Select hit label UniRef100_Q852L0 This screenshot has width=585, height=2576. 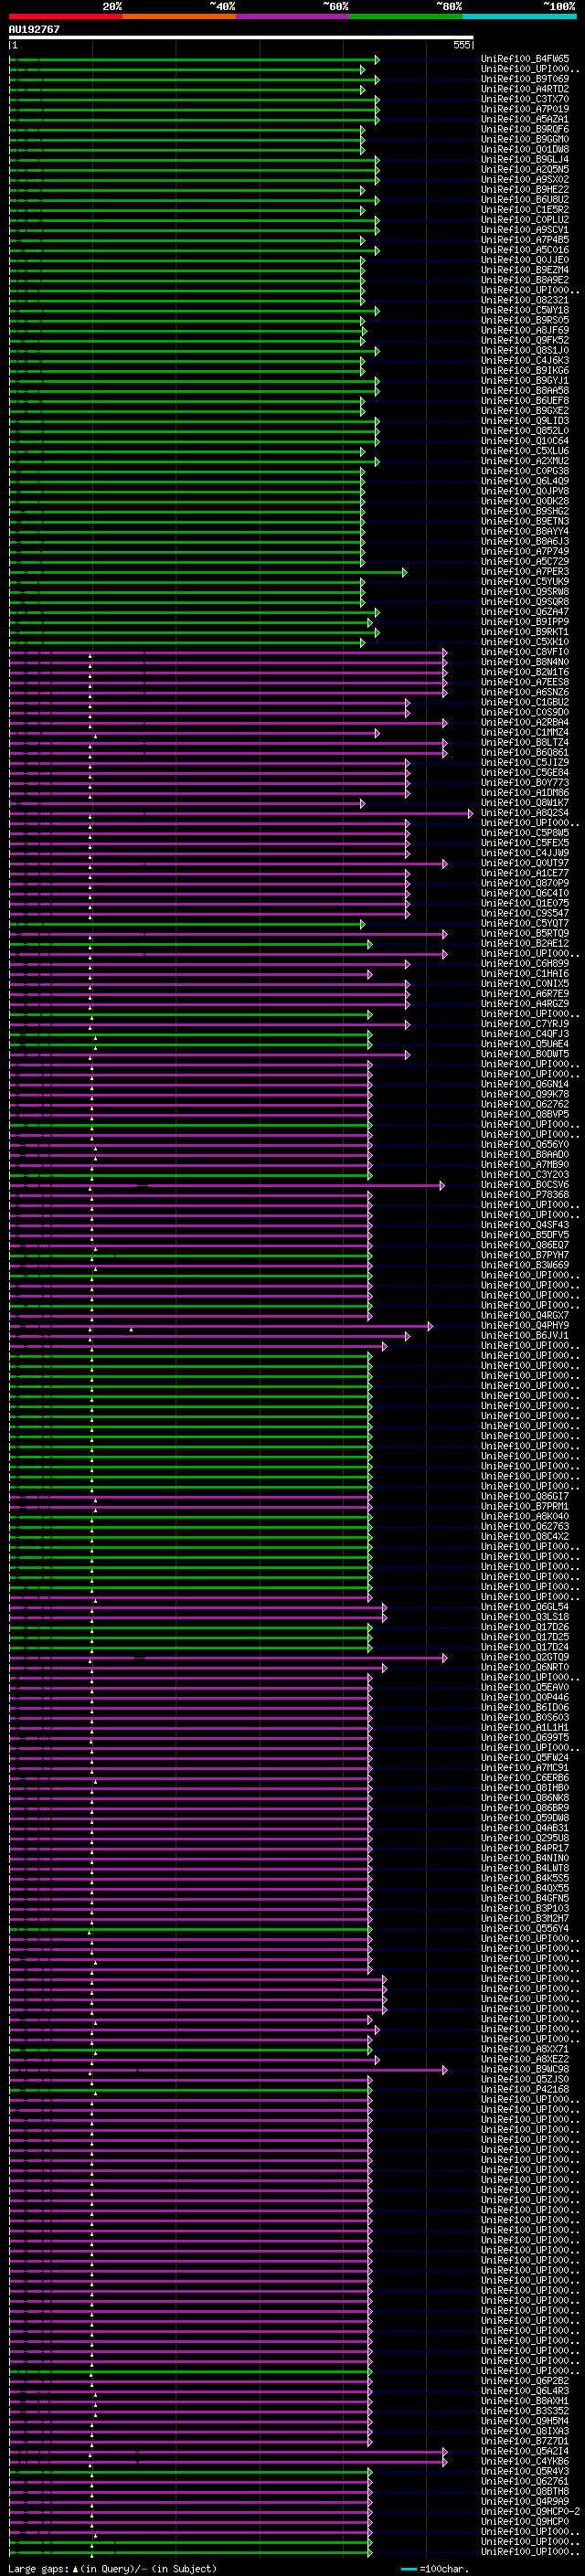[525, 431]
